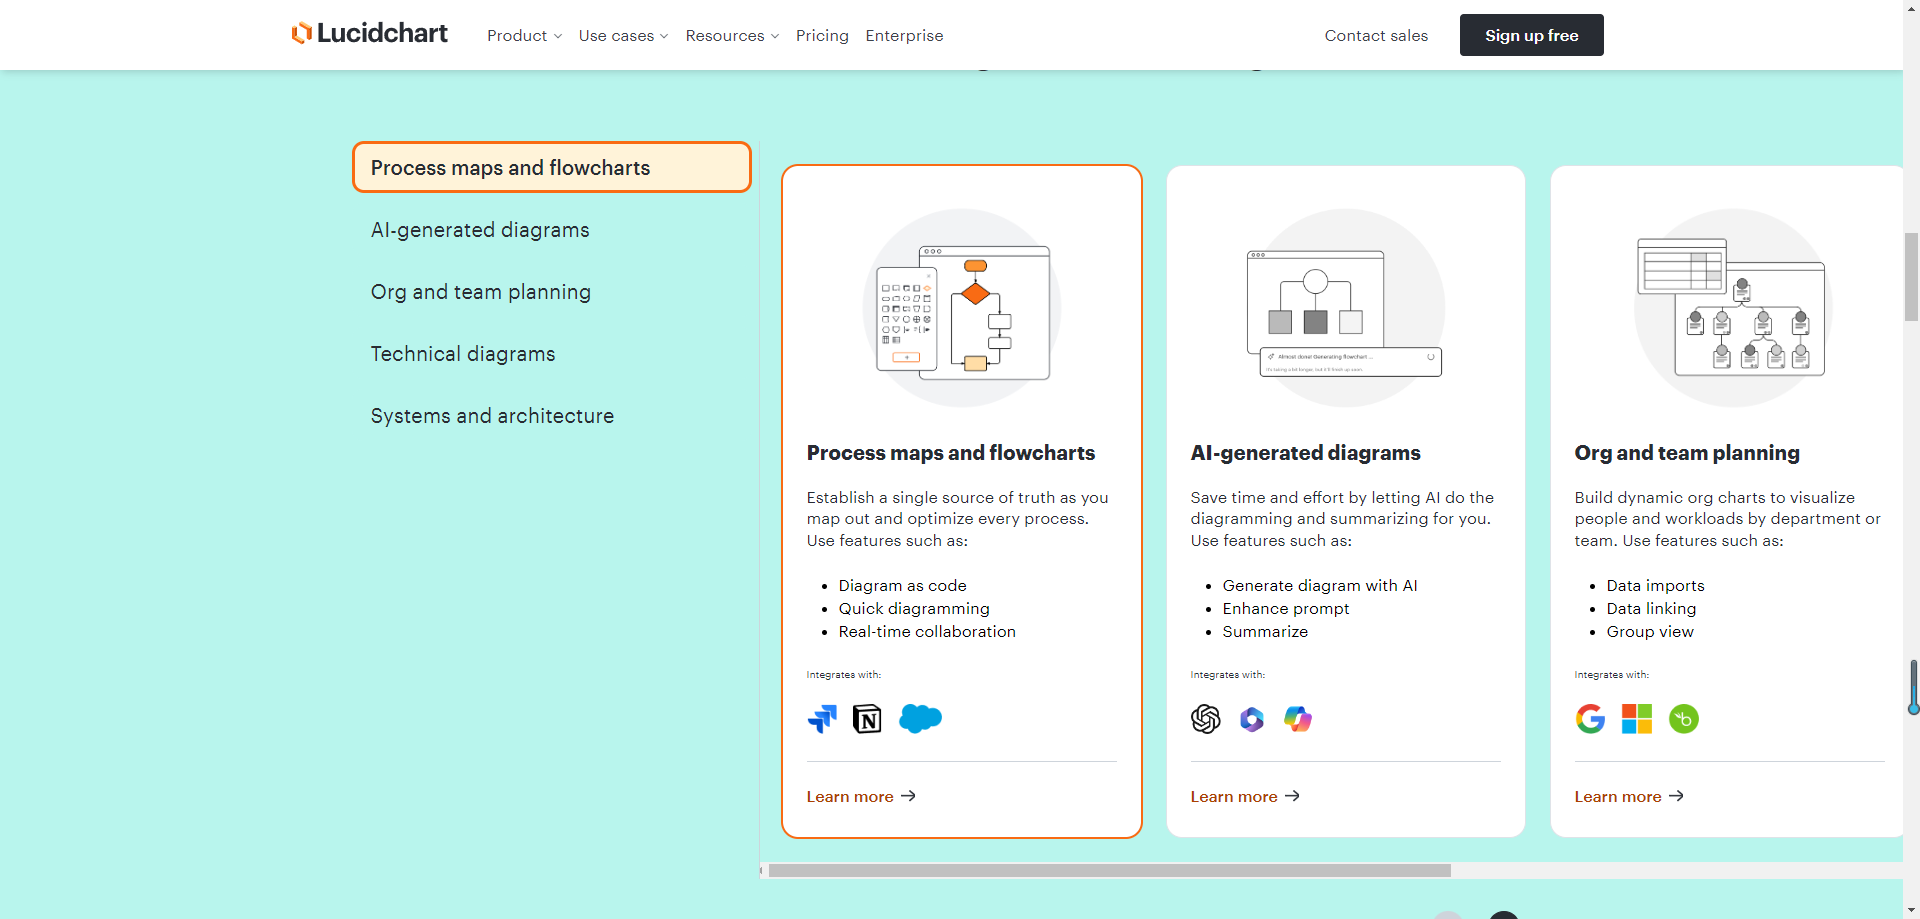Click Learn more under AI-generated diagrams
The image size is (1920, 919).
tap(1245, 796)
